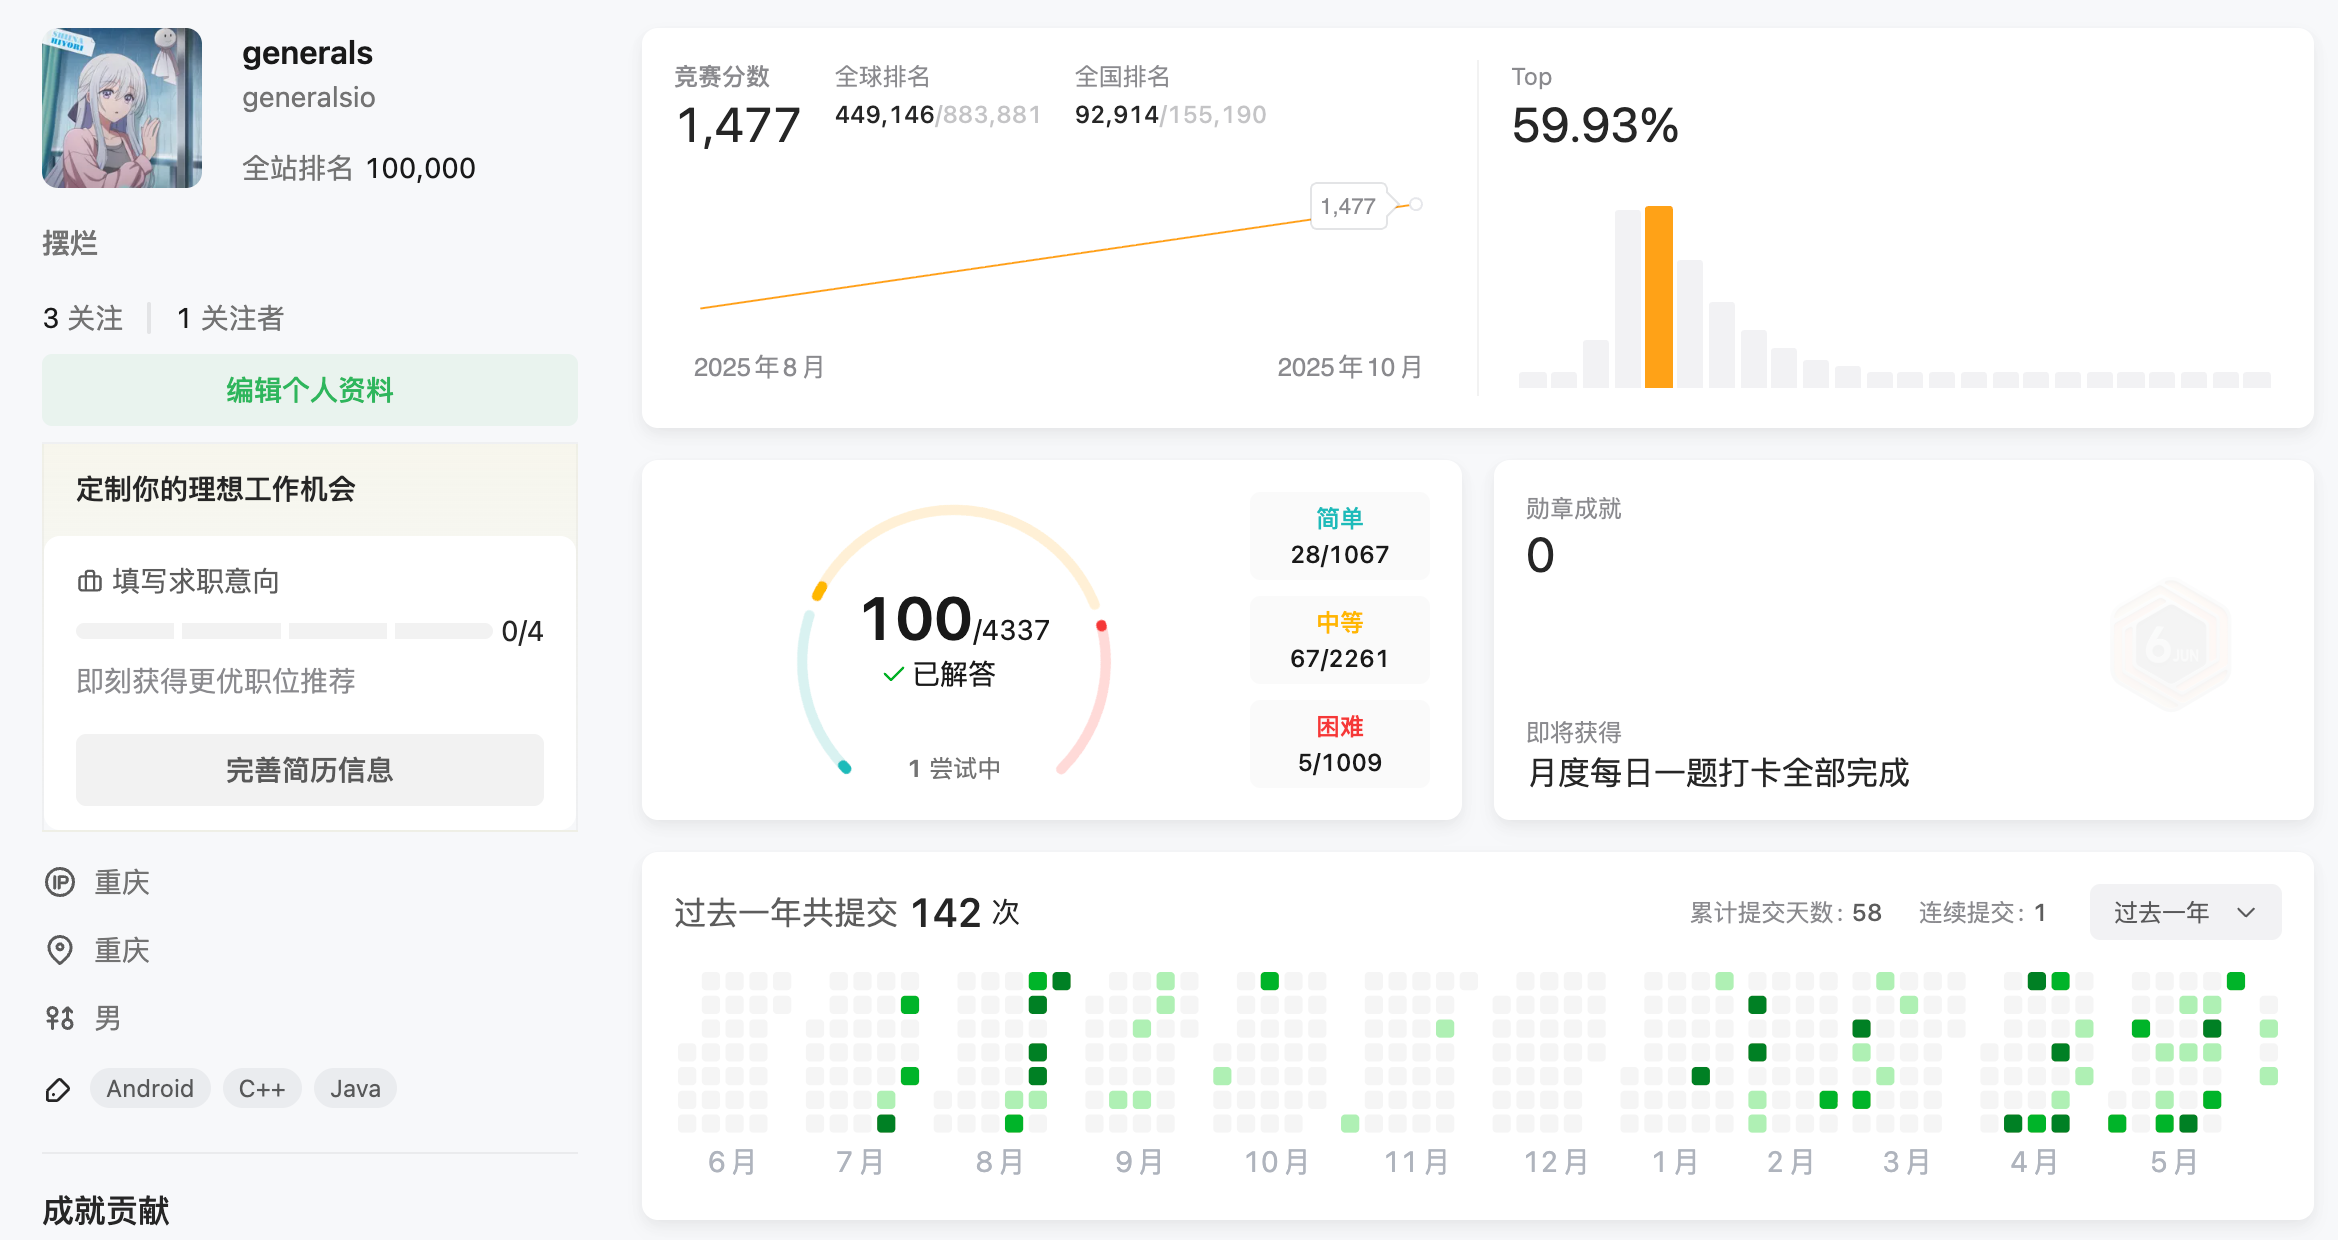Click the chevron arrow in 过去一年 selector

2246,913
